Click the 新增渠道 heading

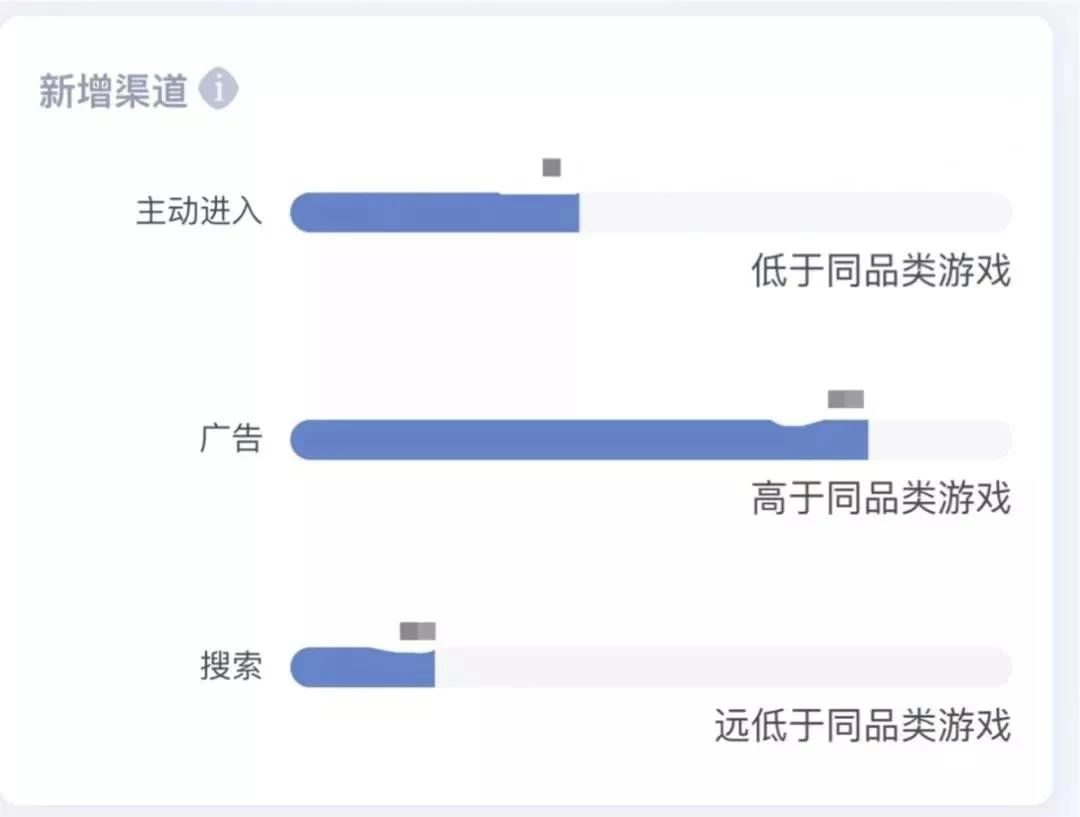pos(113,90)
